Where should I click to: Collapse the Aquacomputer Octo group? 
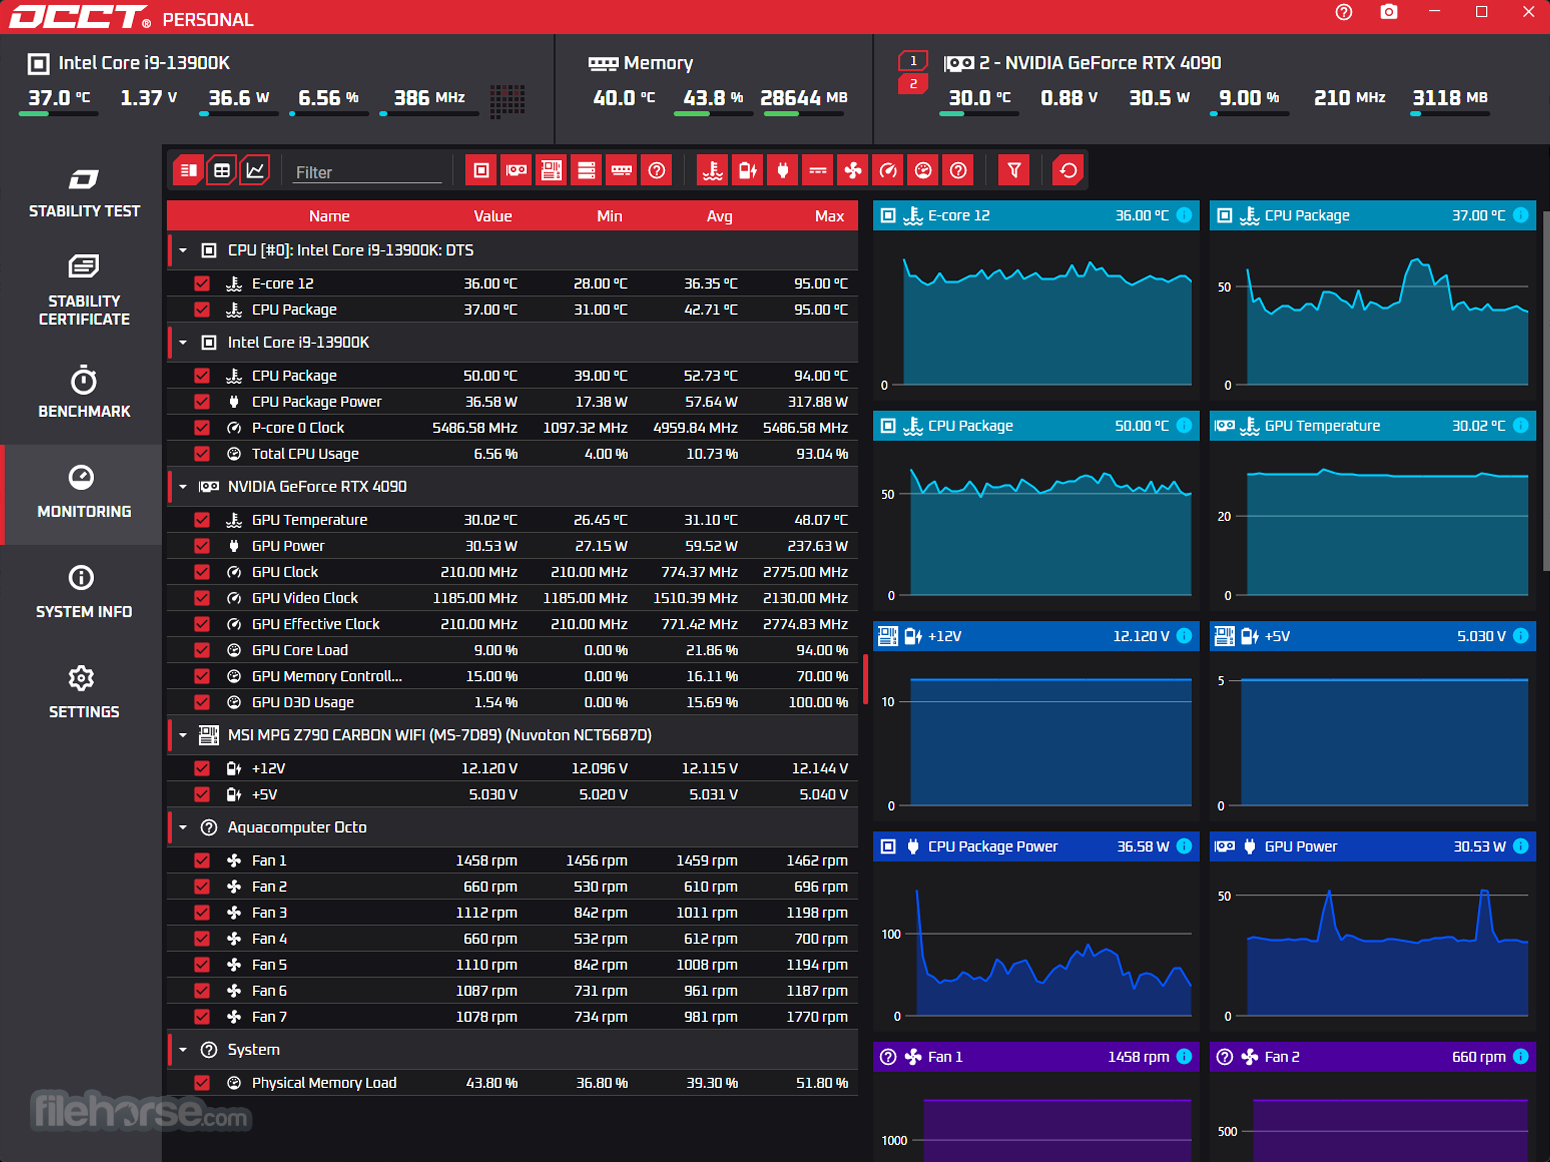183,827
